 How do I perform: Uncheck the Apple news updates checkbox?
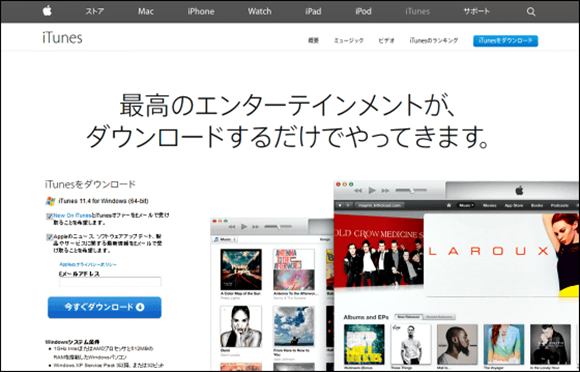(49, 237)
